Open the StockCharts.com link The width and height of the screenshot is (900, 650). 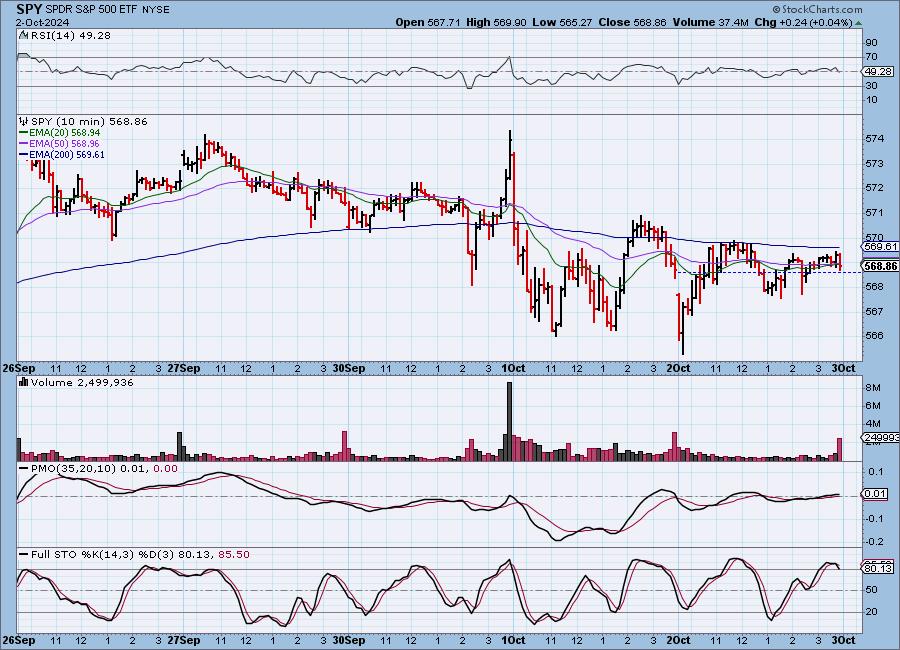pyautogui.click(x=817, y=9)
